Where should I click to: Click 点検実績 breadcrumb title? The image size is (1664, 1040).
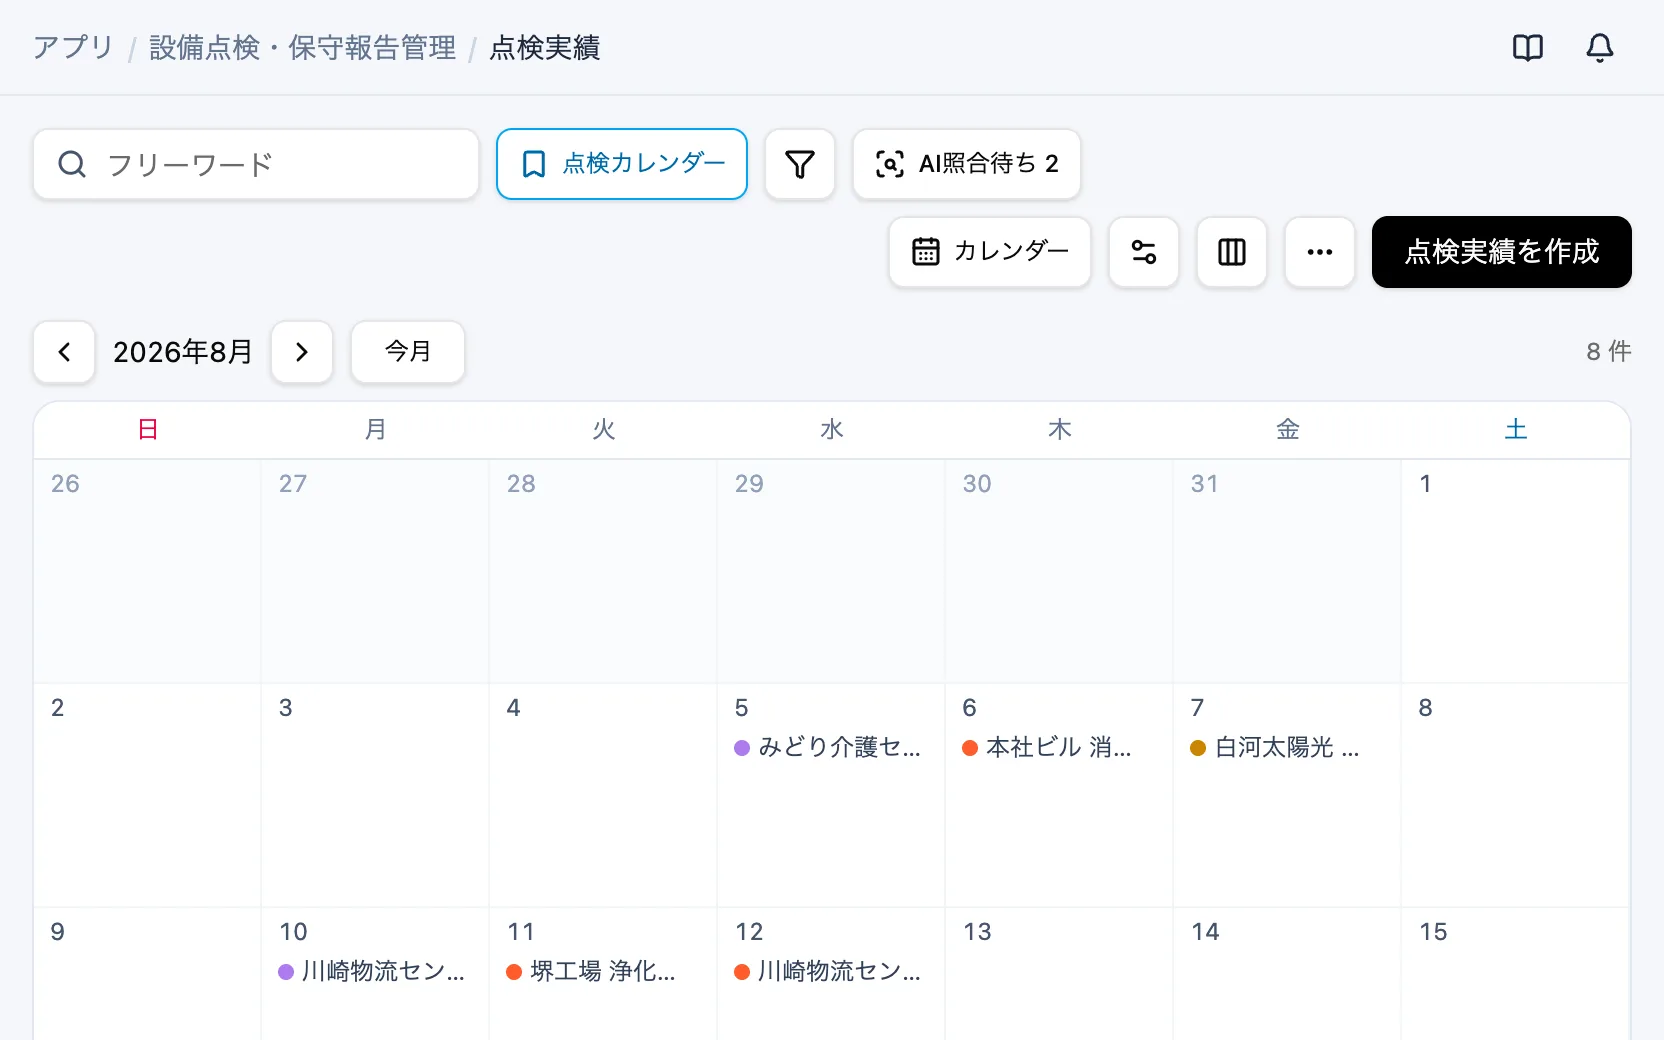click(x=545, y=48)
